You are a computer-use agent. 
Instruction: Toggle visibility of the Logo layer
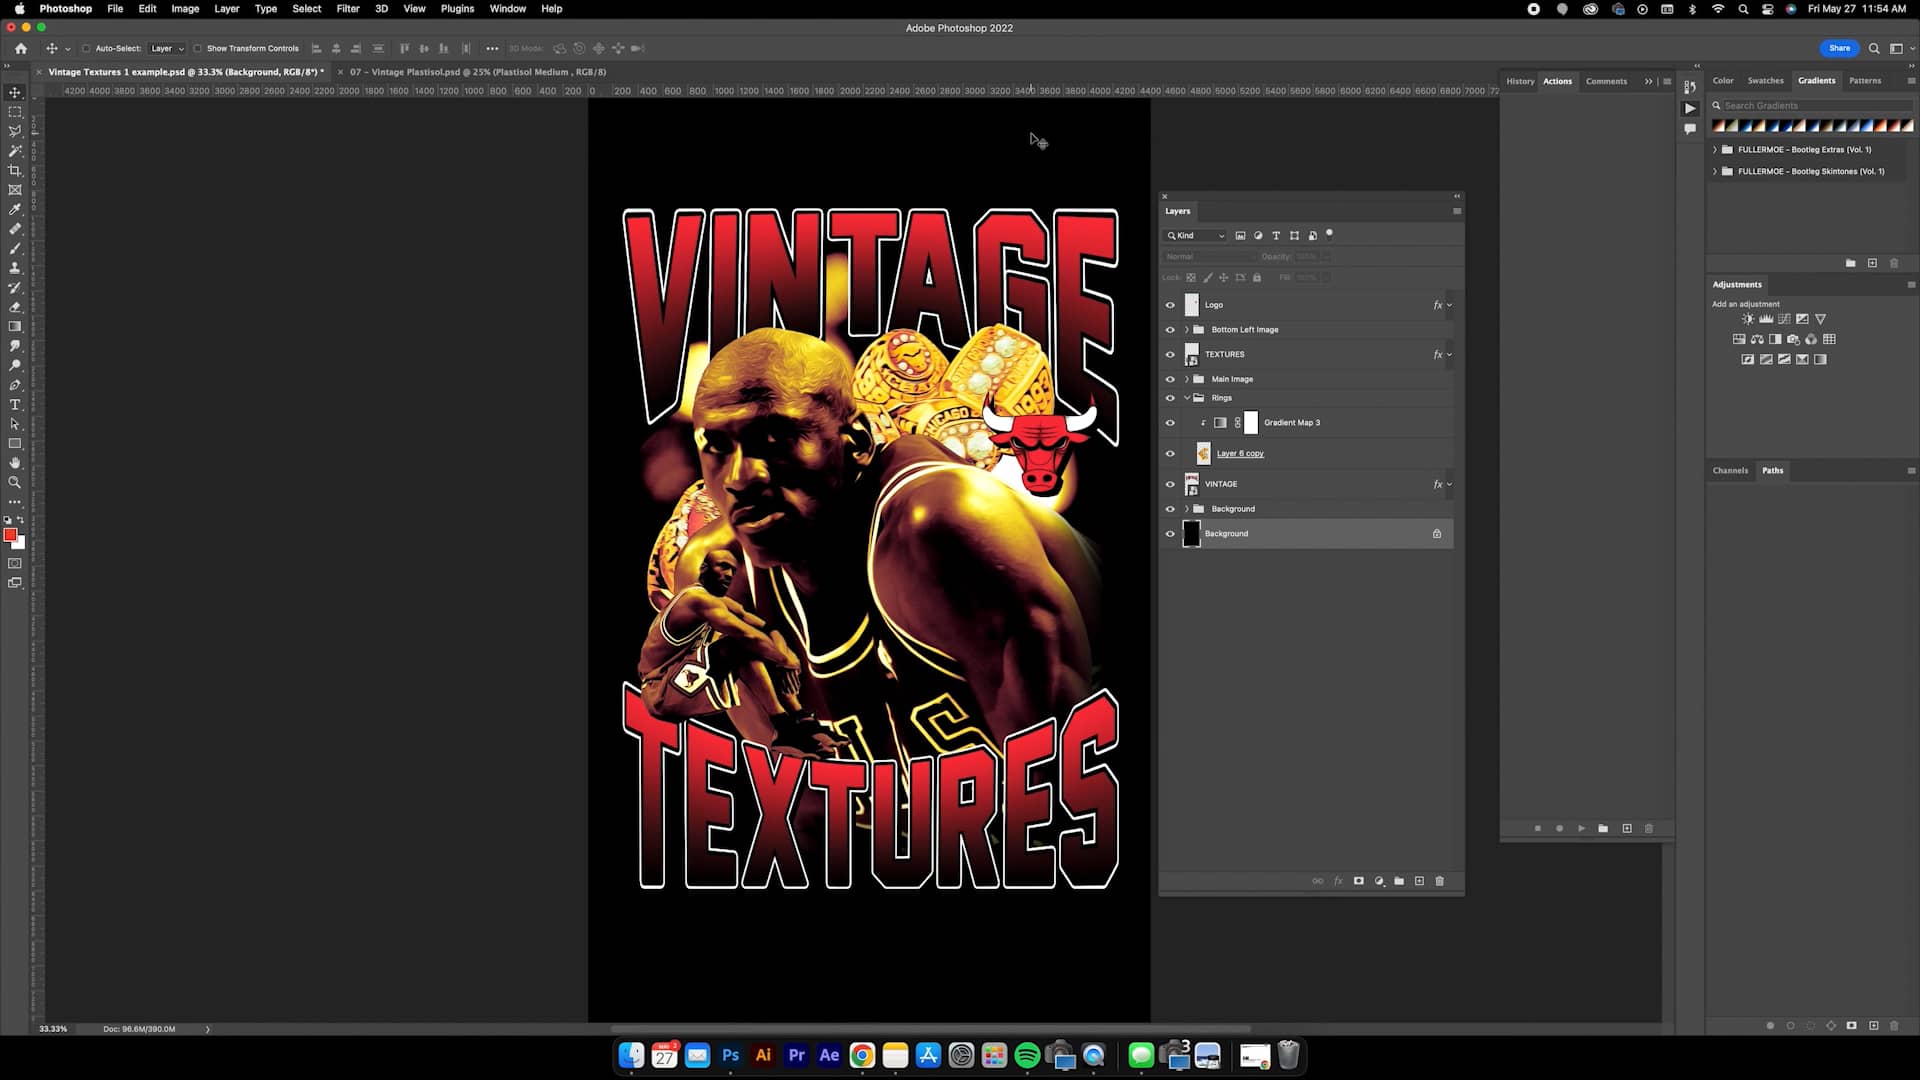(x=1170, y=305)
